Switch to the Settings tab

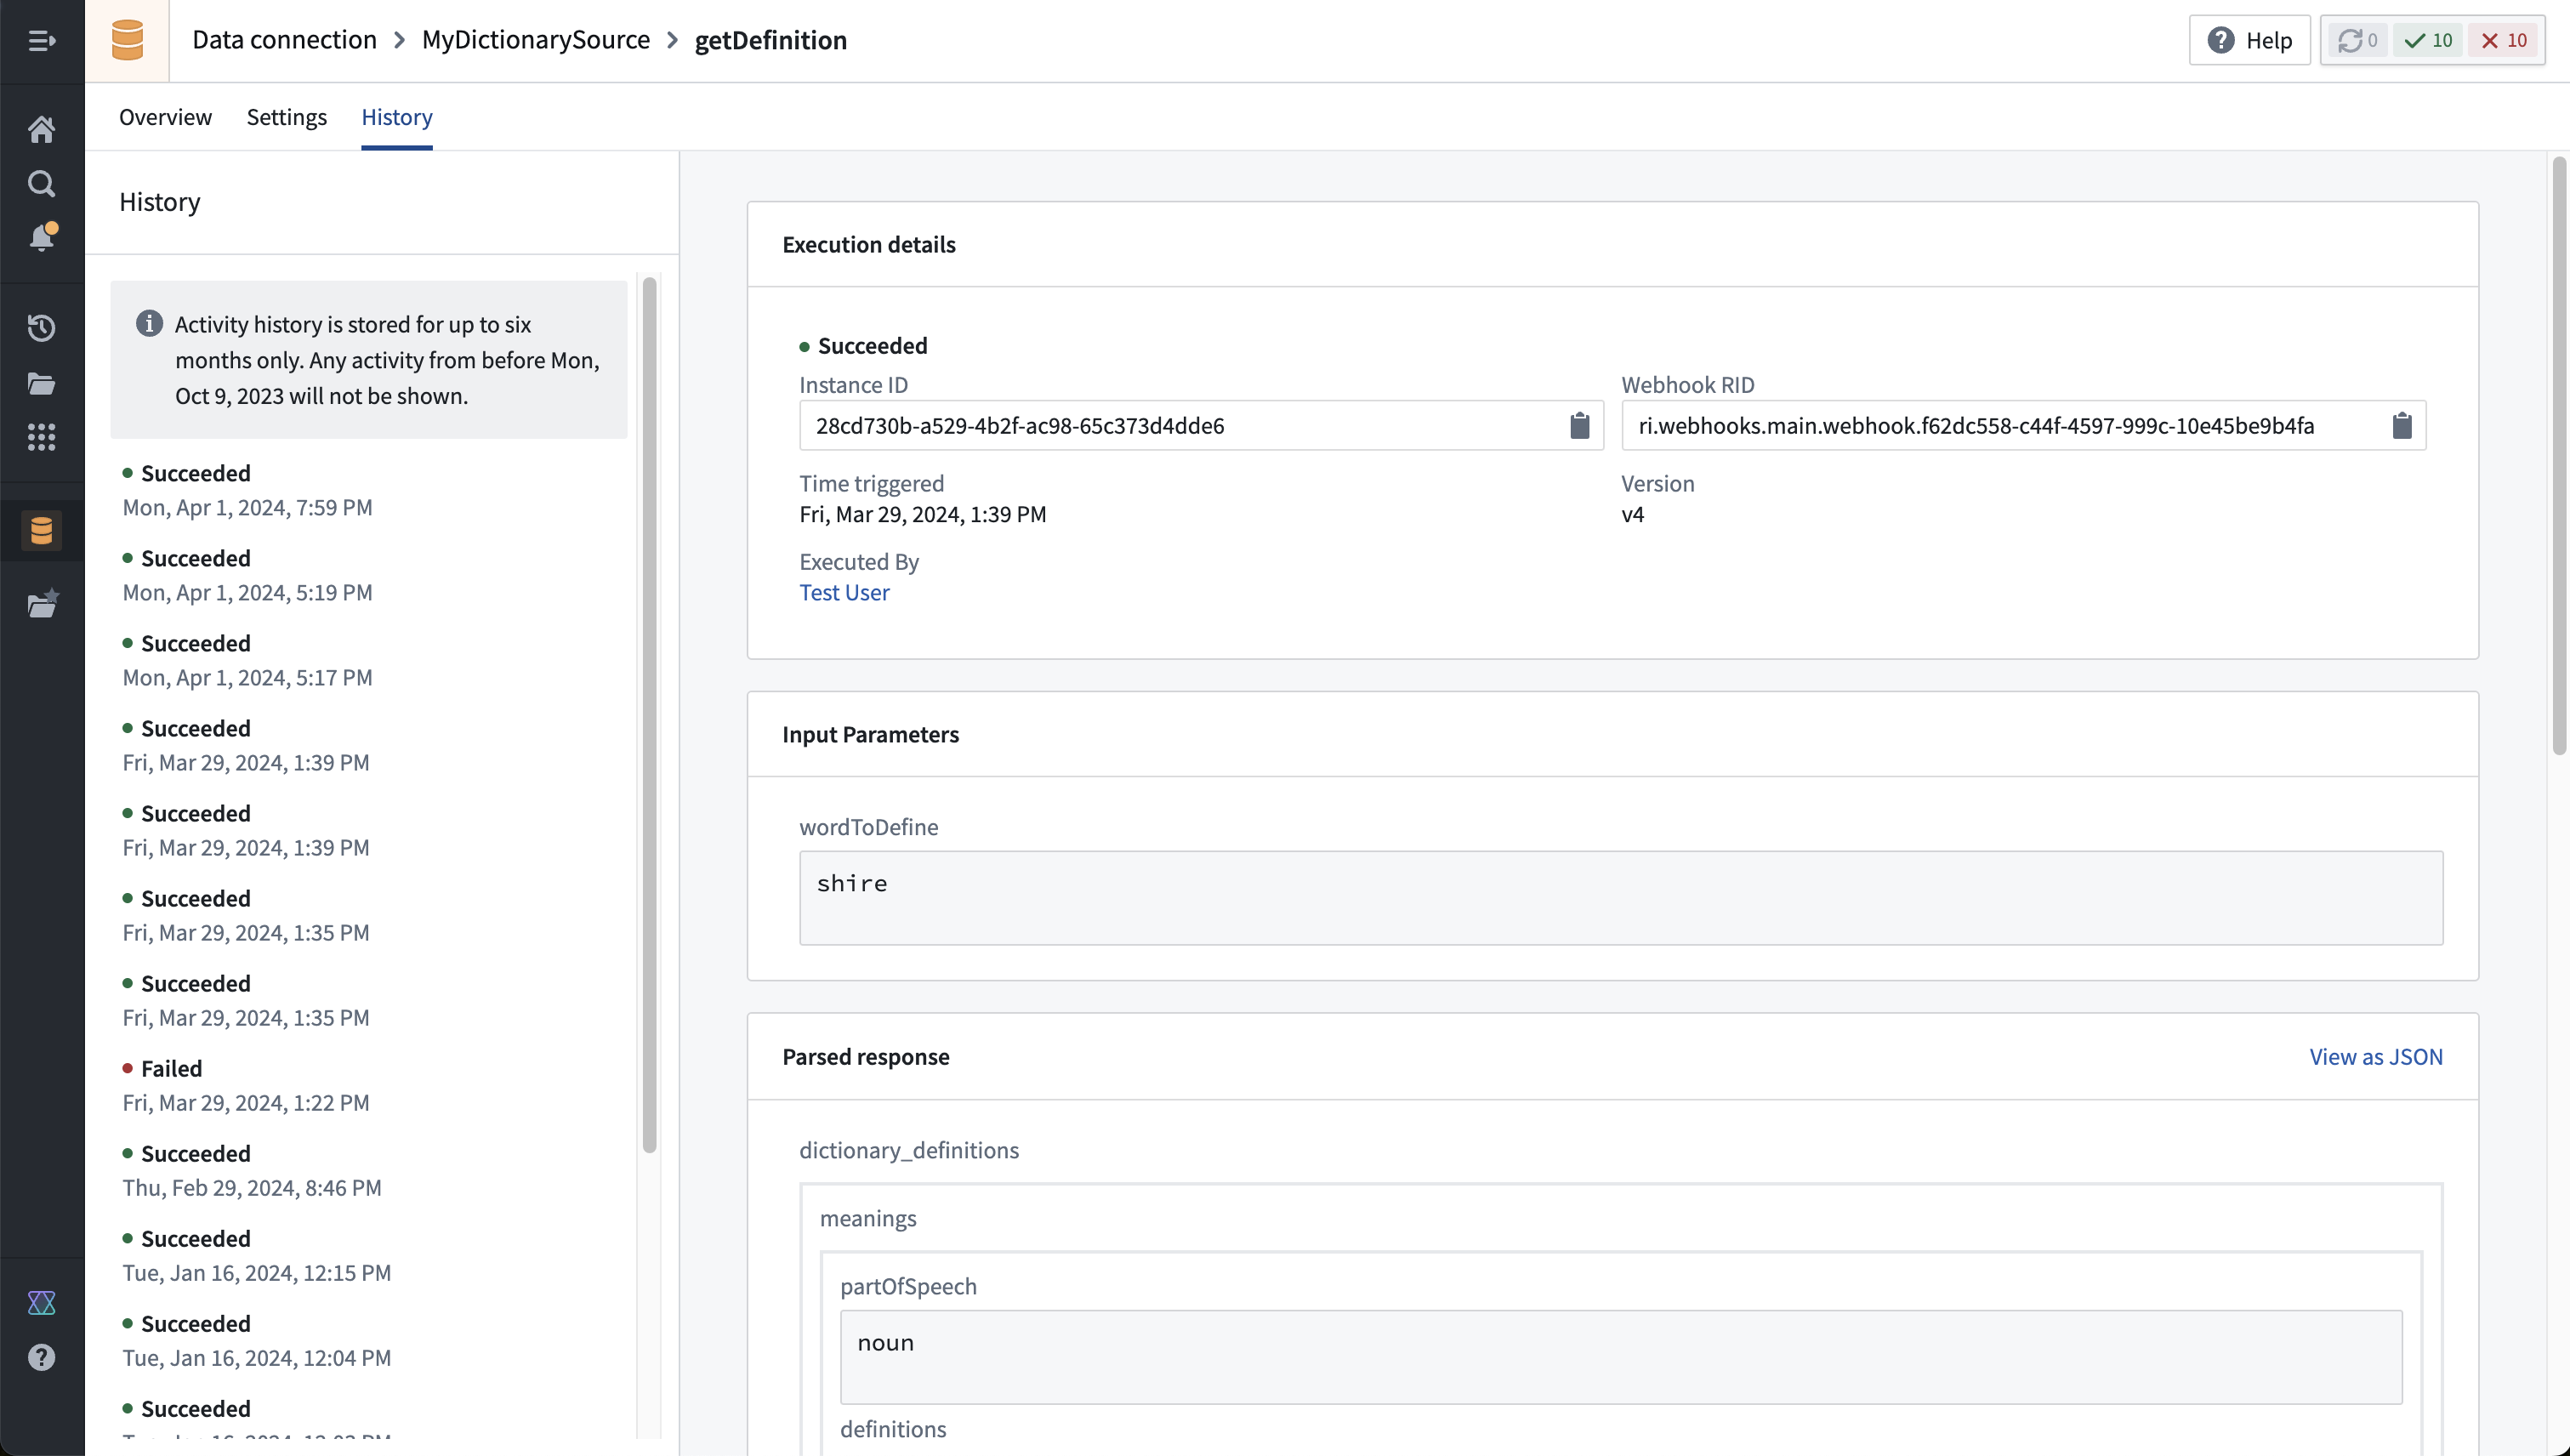[x=286, y=117]
